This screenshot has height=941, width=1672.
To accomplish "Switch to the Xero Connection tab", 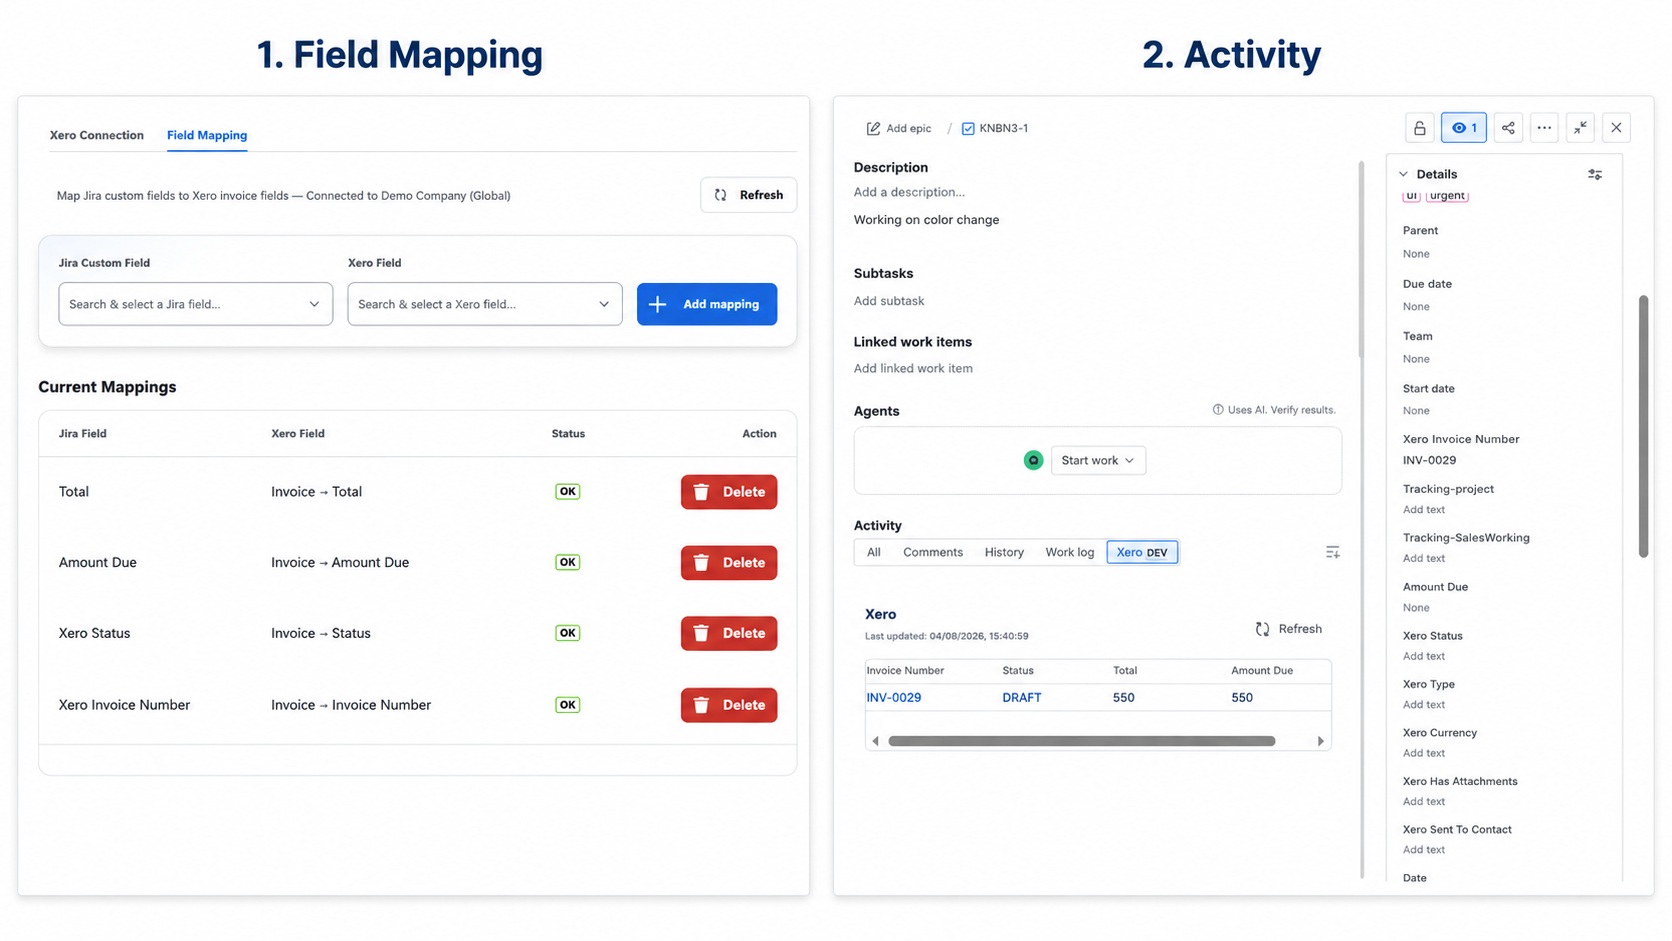I will point(97,135).
